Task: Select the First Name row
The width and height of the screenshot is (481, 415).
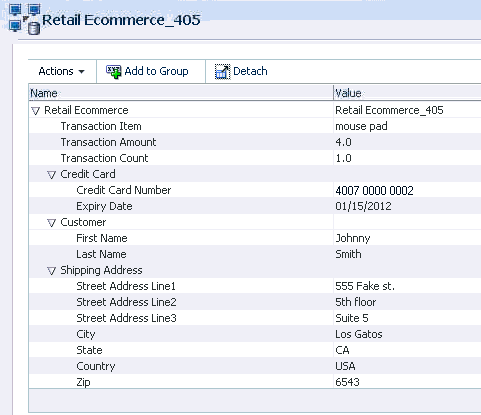Action: pos(255,238)
